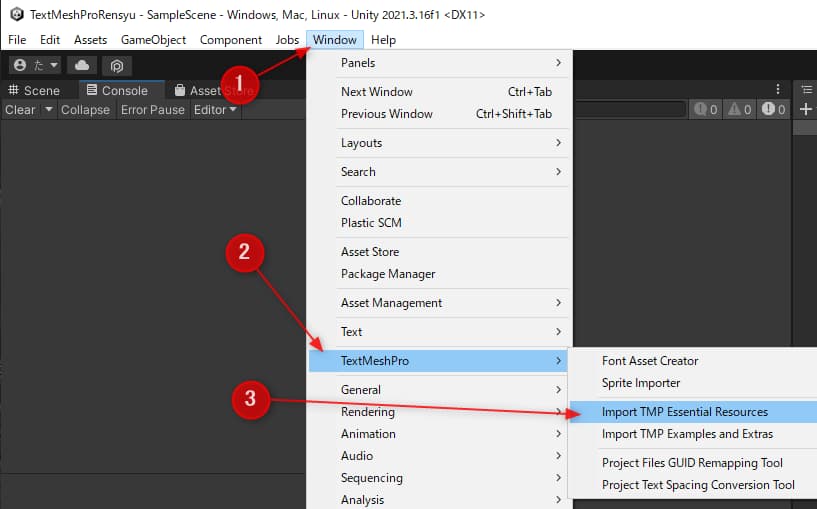Click the cloud services icon
Screen dimensions: 817x509
pyautogui.click(x=82, y=65)
